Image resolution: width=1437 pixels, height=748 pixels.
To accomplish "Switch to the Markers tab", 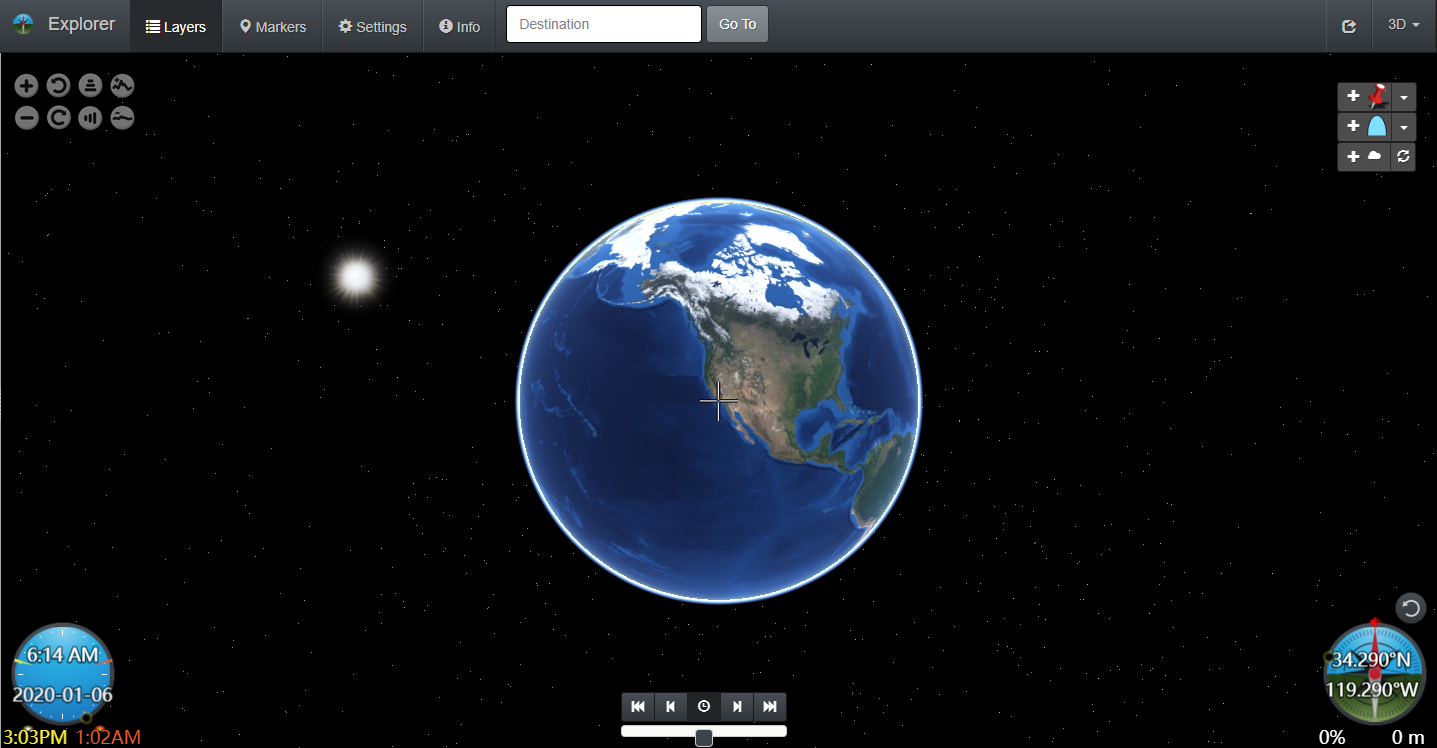I will pos(271,27).
